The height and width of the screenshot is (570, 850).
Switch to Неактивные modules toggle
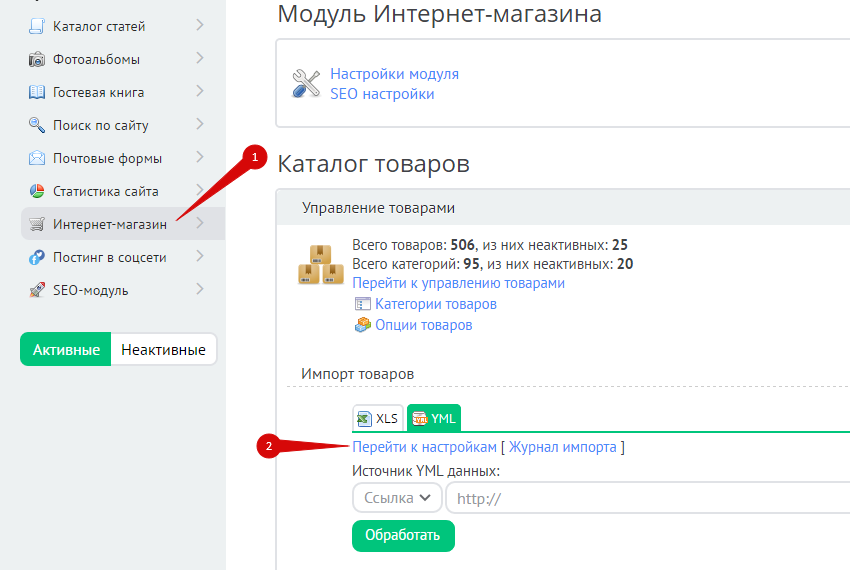coord(163,350)
